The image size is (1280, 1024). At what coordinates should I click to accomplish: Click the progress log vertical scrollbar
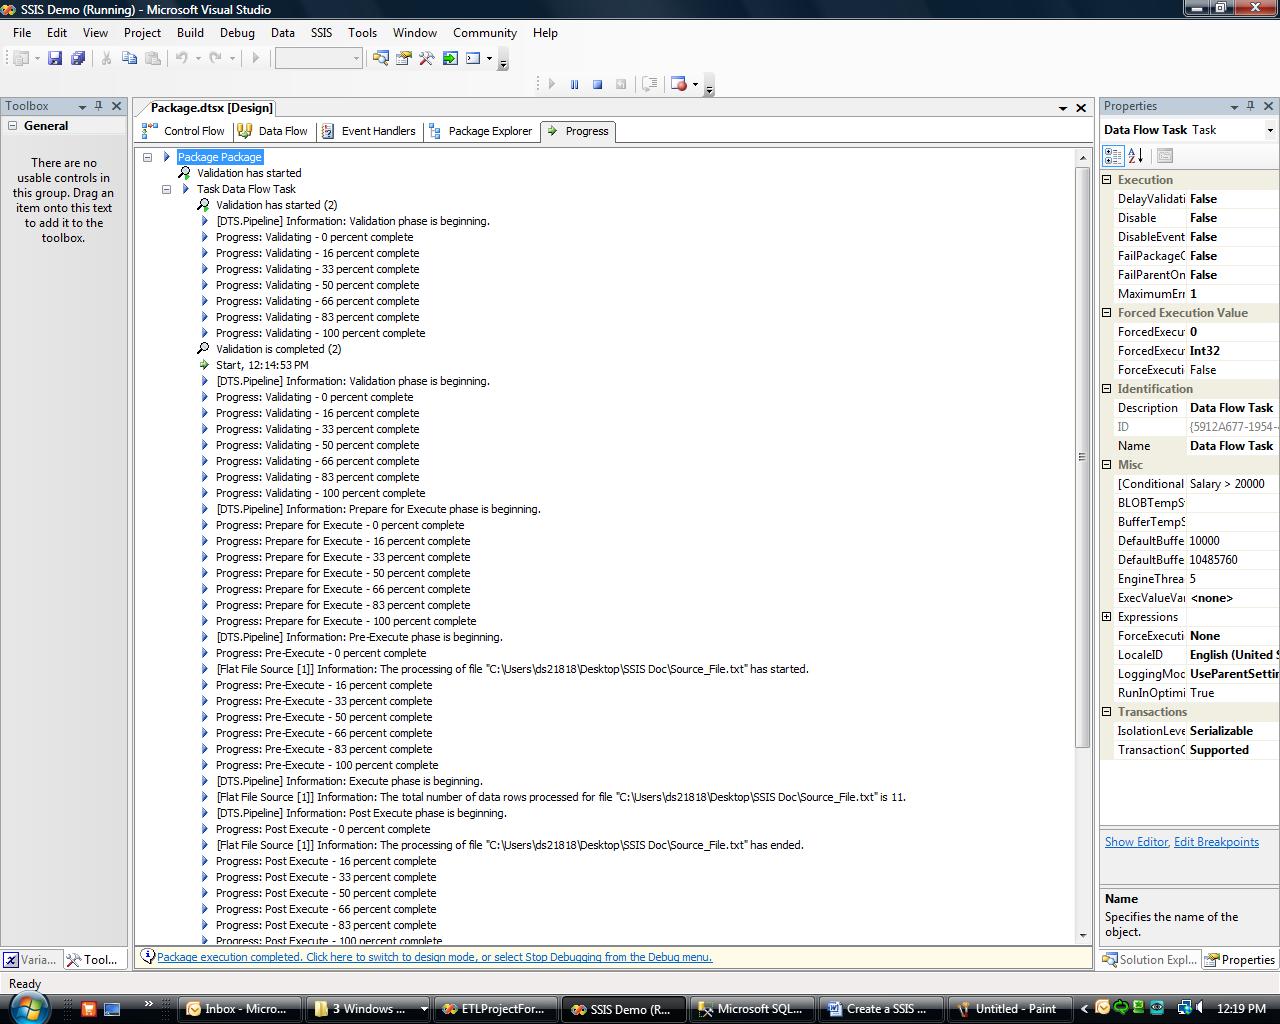pyautogui.click(x=1083, y=456)
